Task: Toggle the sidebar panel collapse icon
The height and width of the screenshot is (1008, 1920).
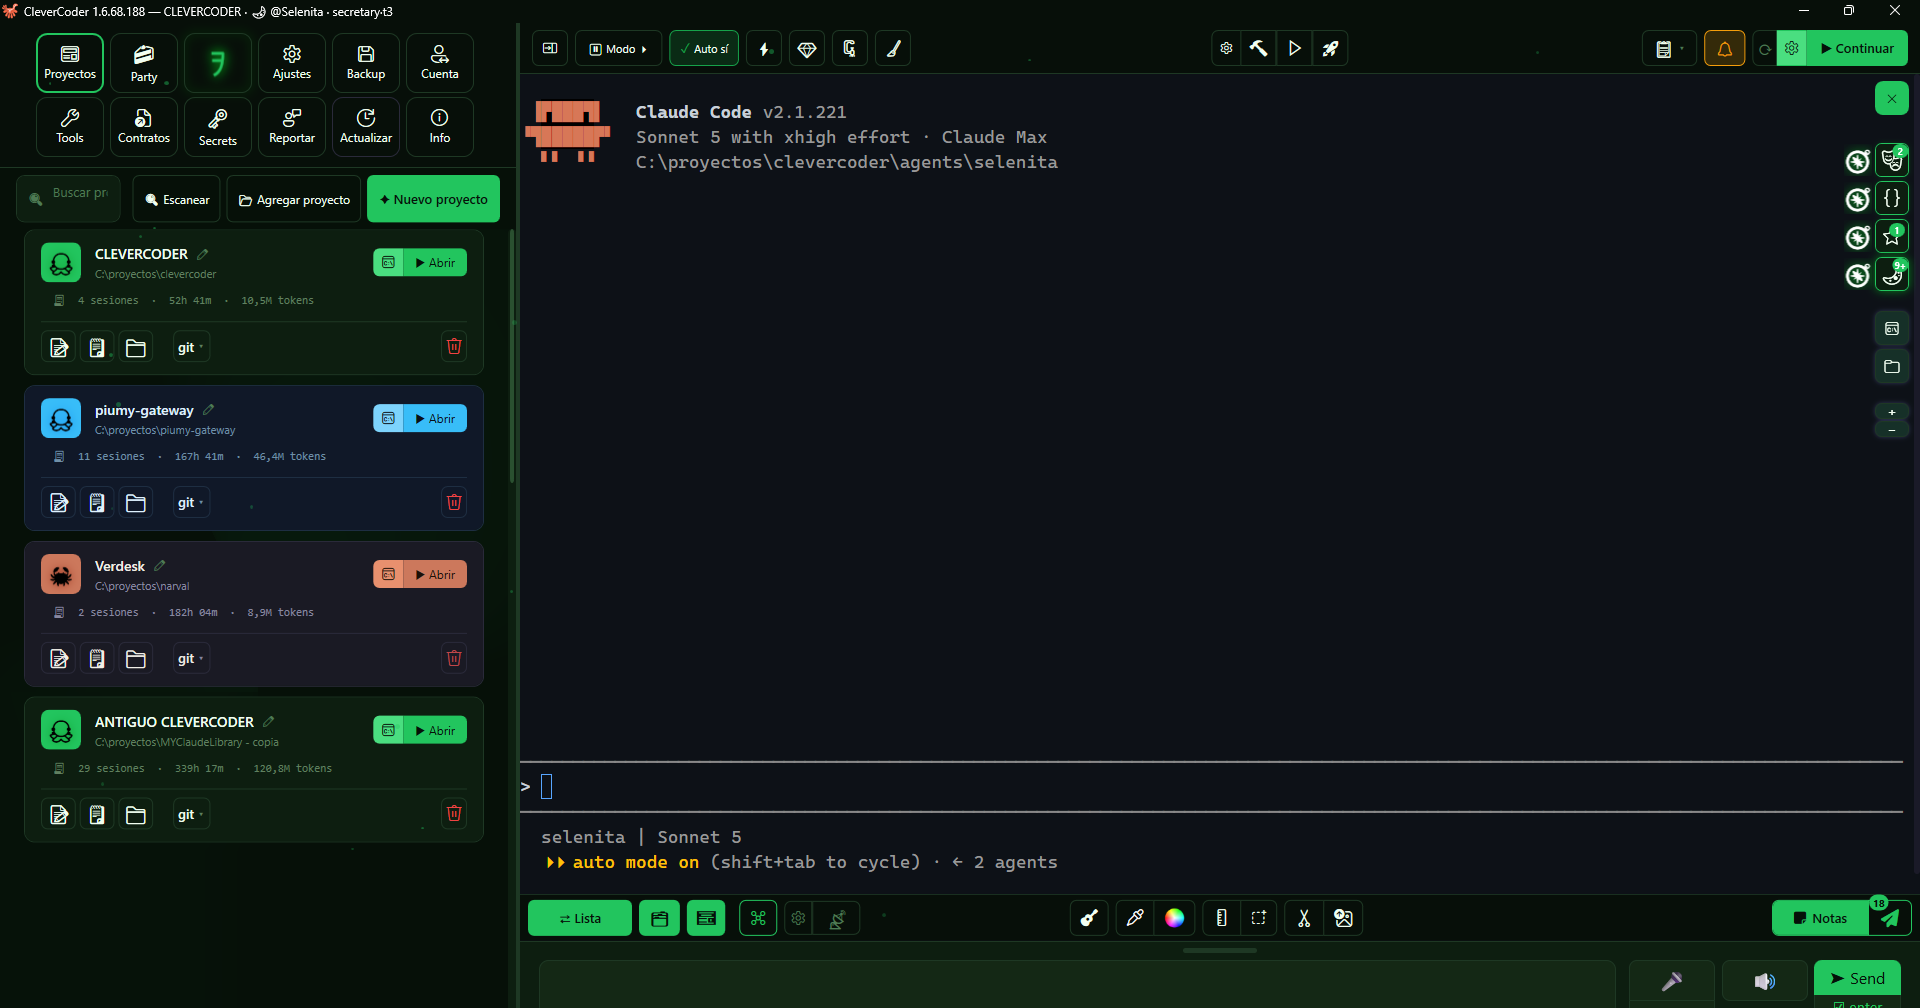Action: pyautogui.click(x=550, y=48)
